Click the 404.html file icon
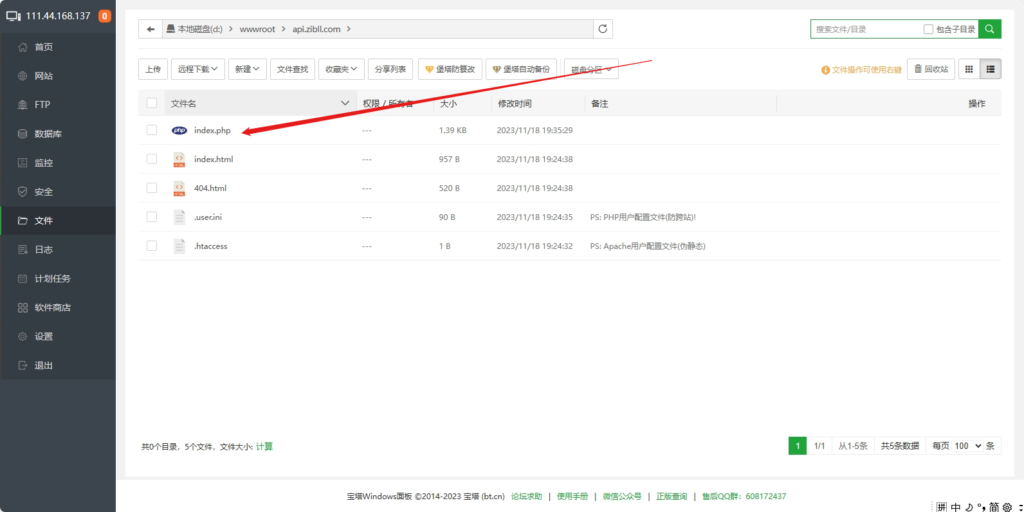Image resolution: width=1024 pixels, height=512 pixels. click(x=179, y=187)
